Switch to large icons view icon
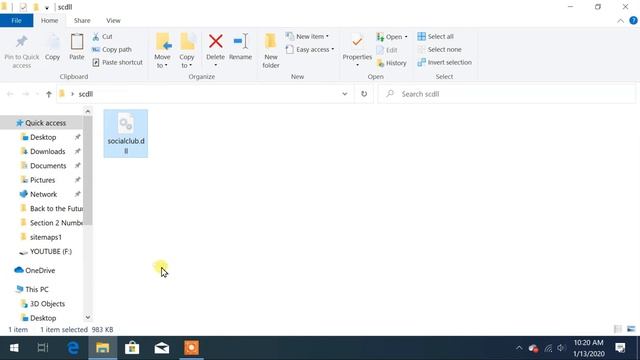Image resolution: width=640 pixels, height=360 pixels. [x=631, y=329]
